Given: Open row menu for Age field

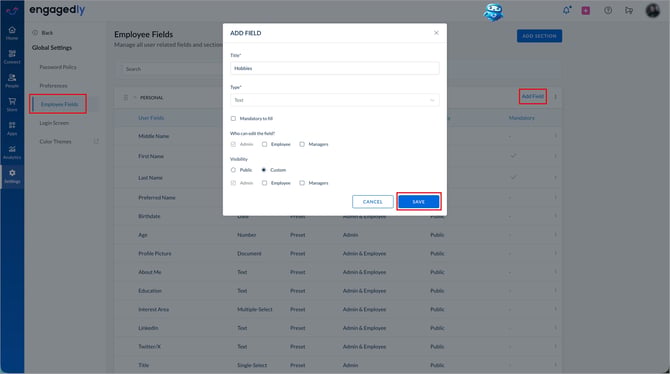Looking at the screenshot, I should pos(555,235).
